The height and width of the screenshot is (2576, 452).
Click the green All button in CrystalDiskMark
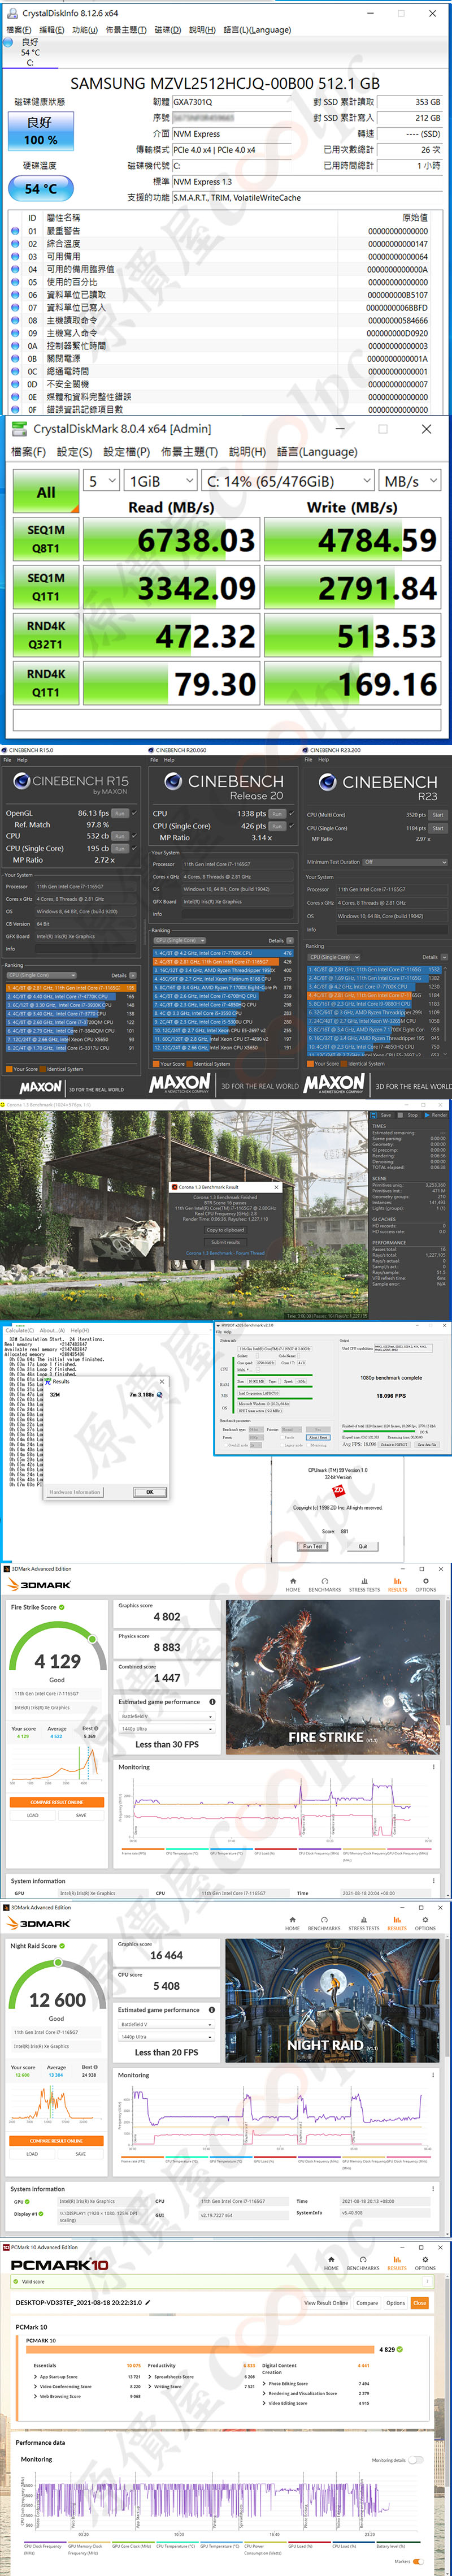click(x=46, y=492)
